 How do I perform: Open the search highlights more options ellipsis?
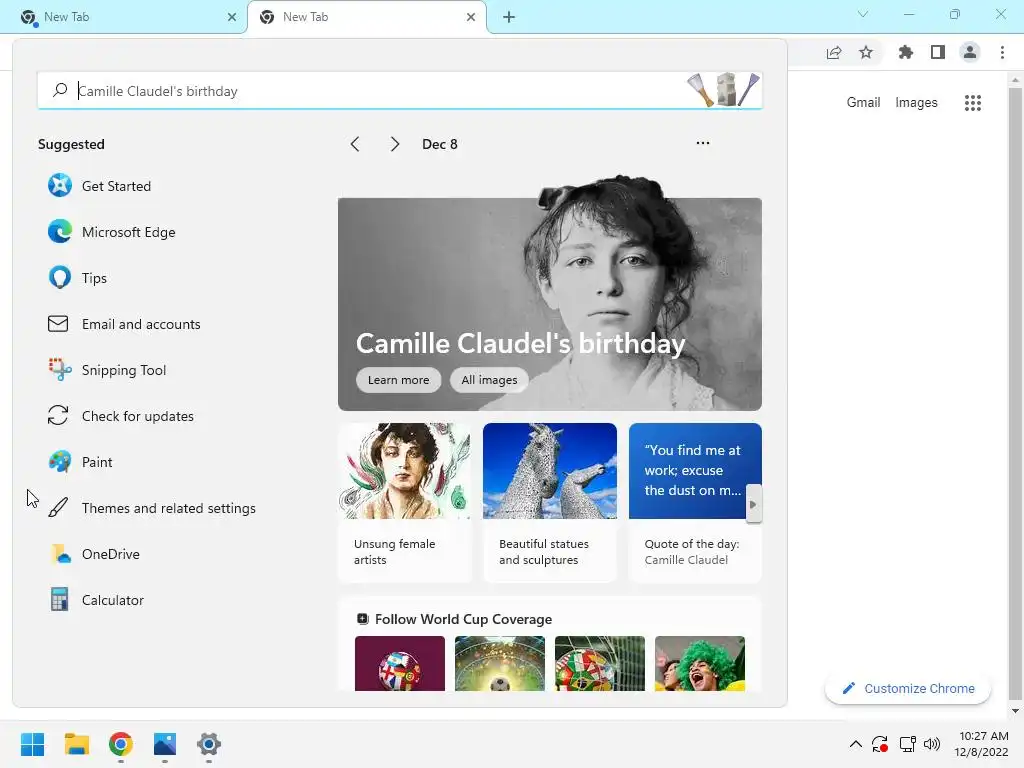point(703,143)
